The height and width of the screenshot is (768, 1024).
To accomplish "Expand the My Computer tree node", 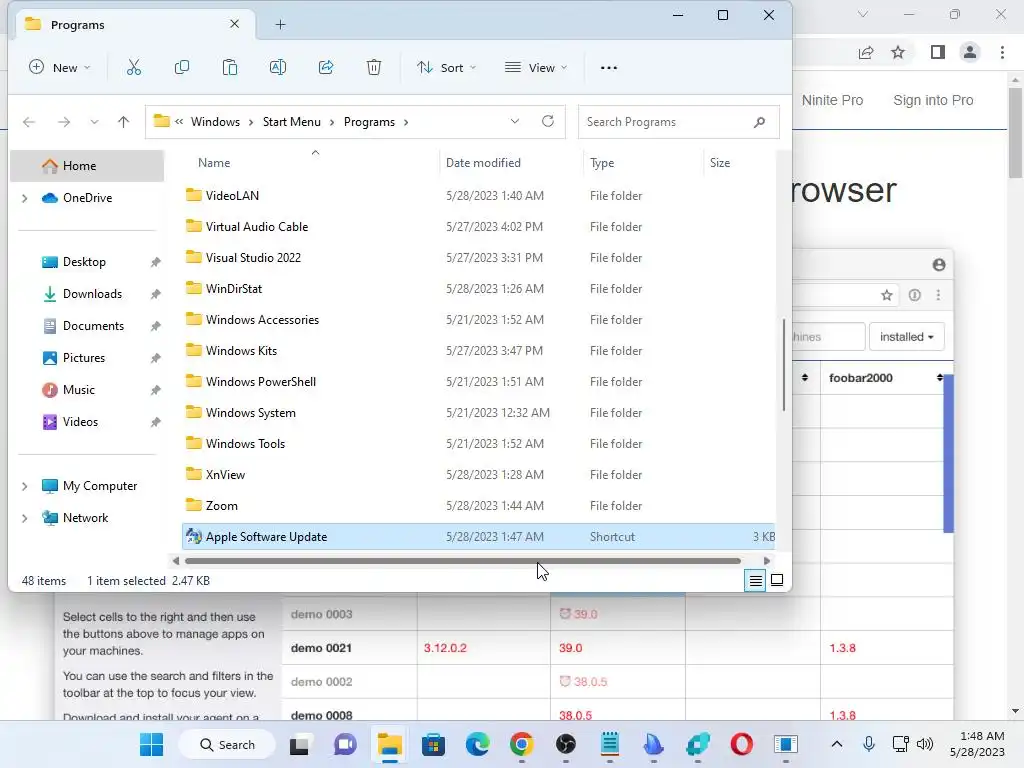I will coord(25,486).
